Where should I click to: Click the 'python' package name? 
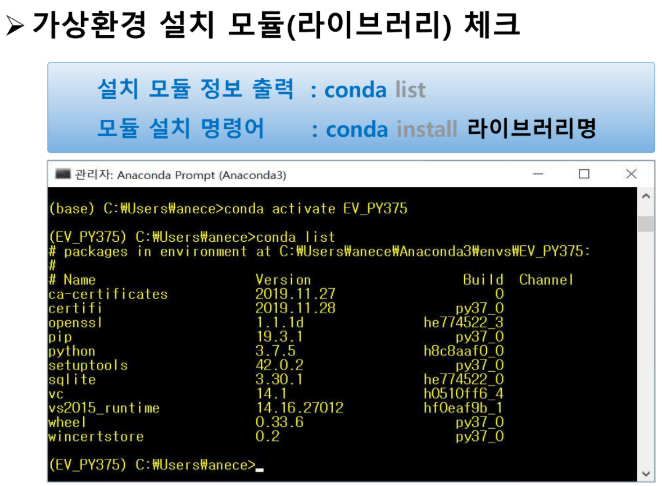click(72, 351)
